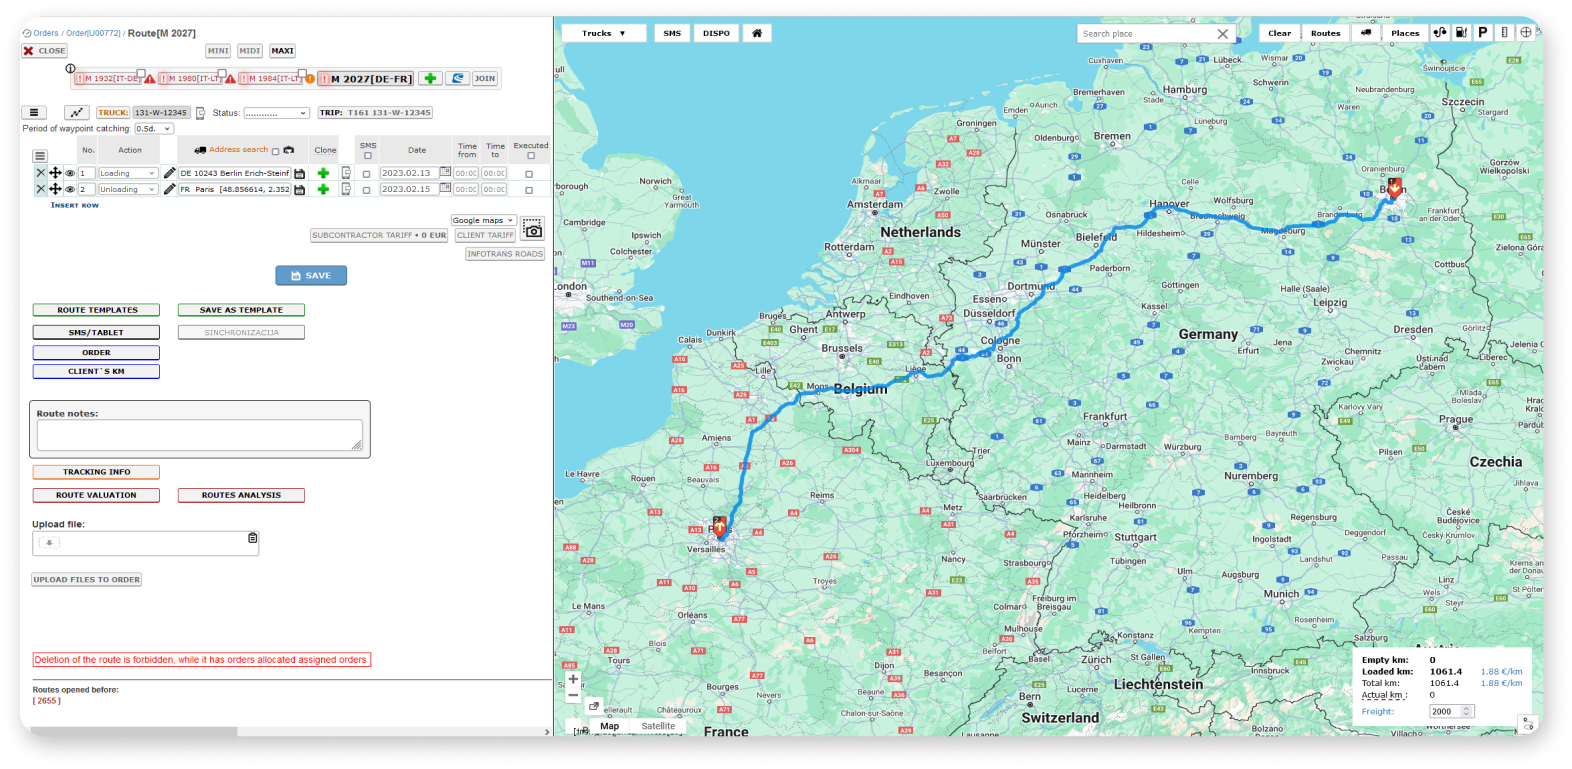Click the phone icon in the Unloading row

click(x=346, y=189)
